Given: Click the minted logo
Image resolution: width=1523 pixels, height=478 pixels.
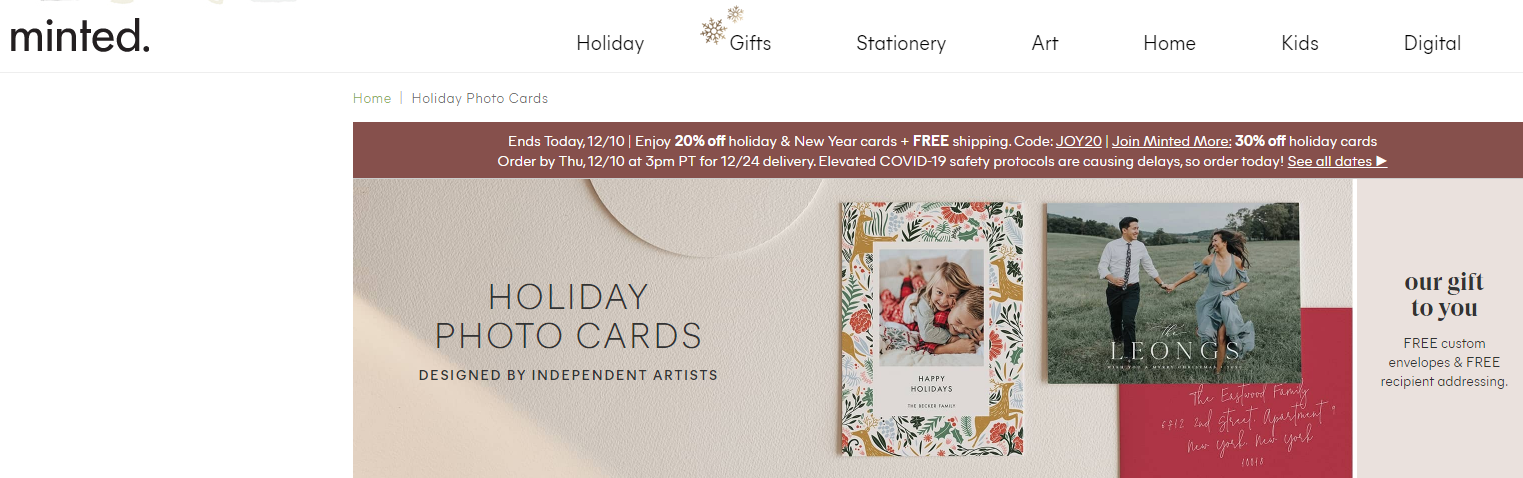Looking at the screenshot, I should (80, 36).
